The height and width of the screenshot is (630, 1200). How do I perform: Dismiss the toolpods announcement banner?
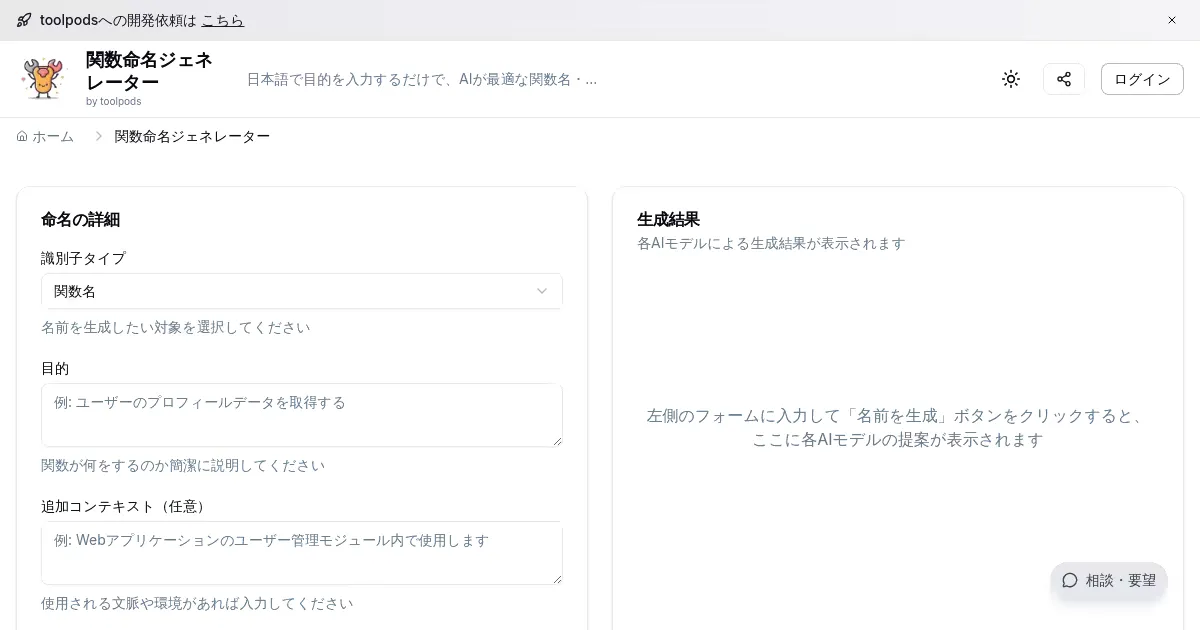coord(1172,20)
